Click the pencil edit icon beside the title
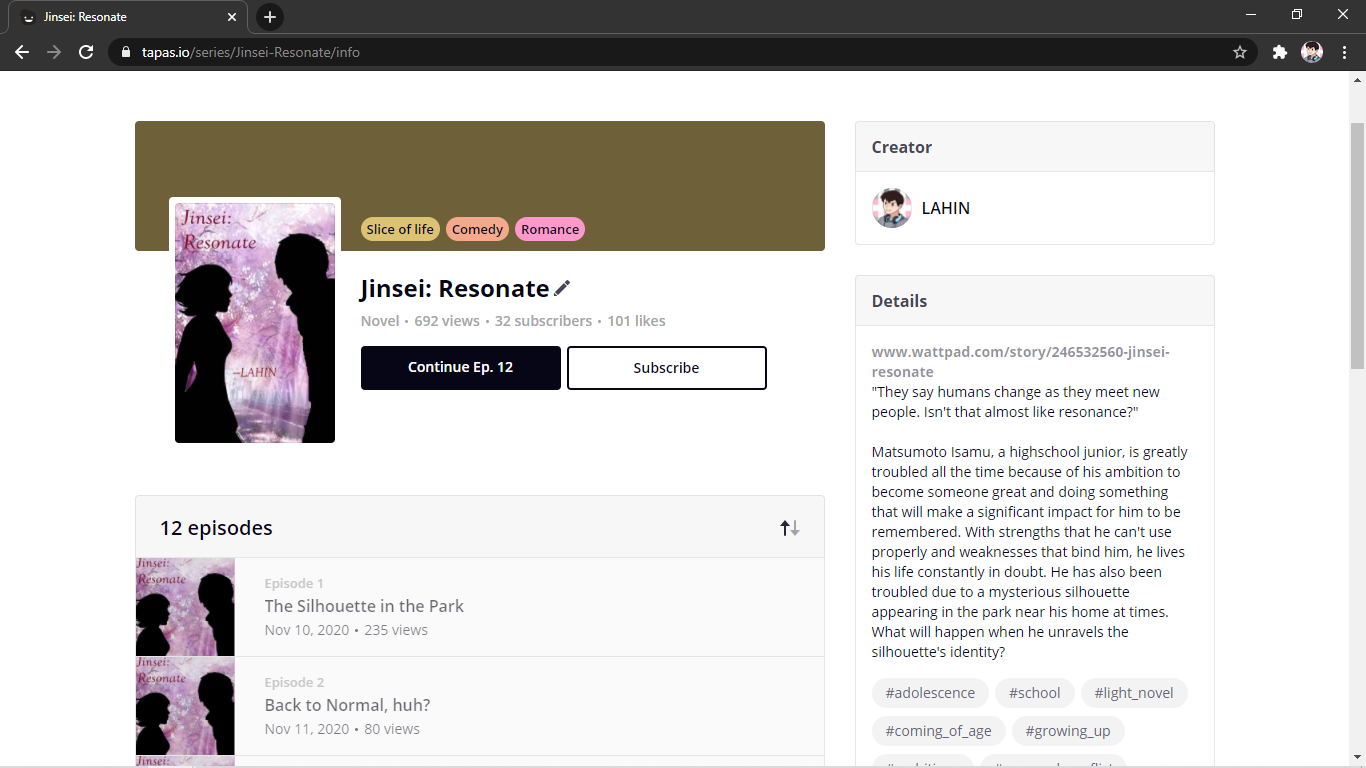Image resolution: width=1366 pixels, height=768 pixels. pos(562,288)
